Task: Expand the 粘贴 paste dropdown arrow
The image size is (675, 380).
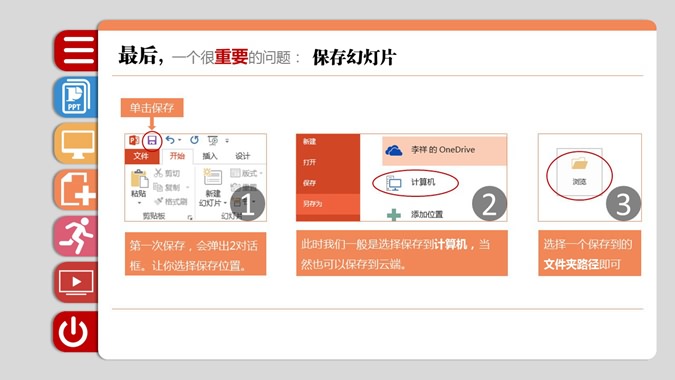Action: click(x=139, y=203)
